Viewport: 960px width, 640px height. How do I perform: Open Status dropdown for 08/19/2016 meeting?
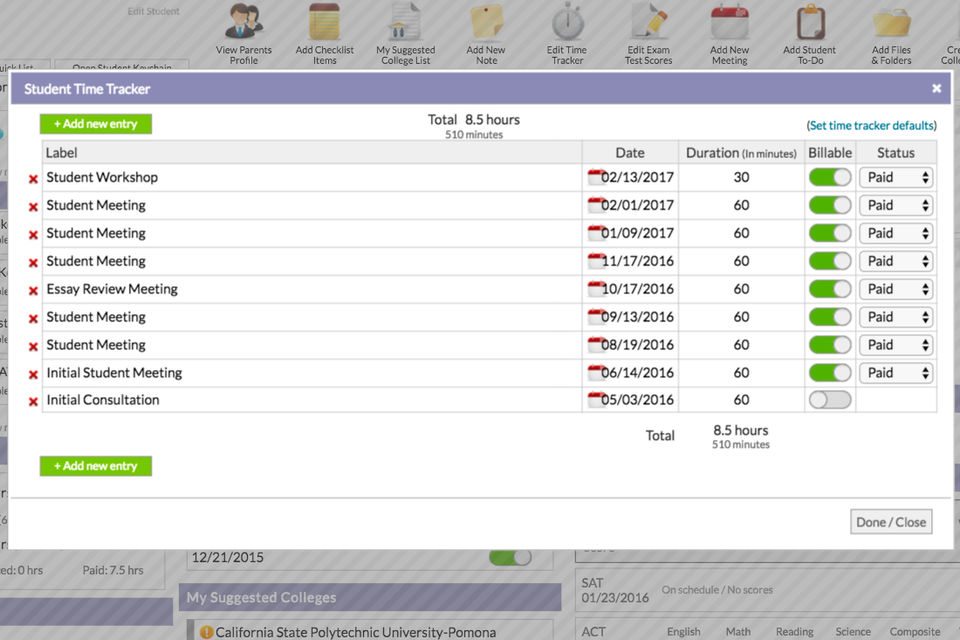point(896,345)
